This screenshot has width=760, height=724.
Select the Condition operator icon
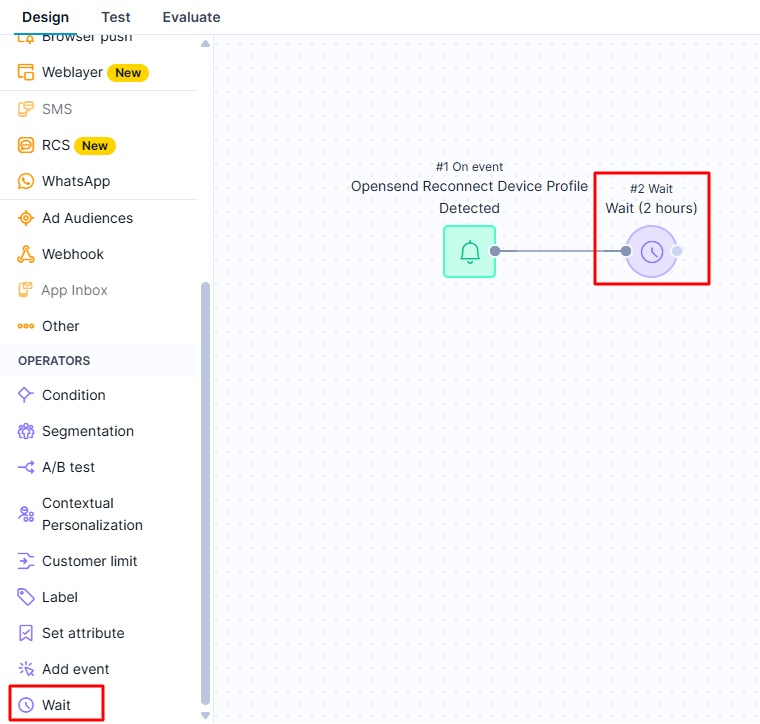(26, 395)
